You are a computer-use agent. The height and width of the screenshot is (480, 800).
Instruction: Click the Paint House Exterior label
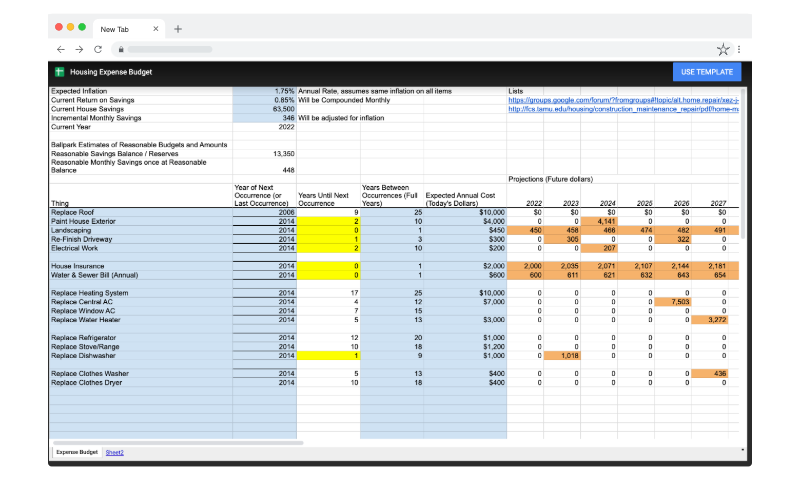click(x=83, y=221)
